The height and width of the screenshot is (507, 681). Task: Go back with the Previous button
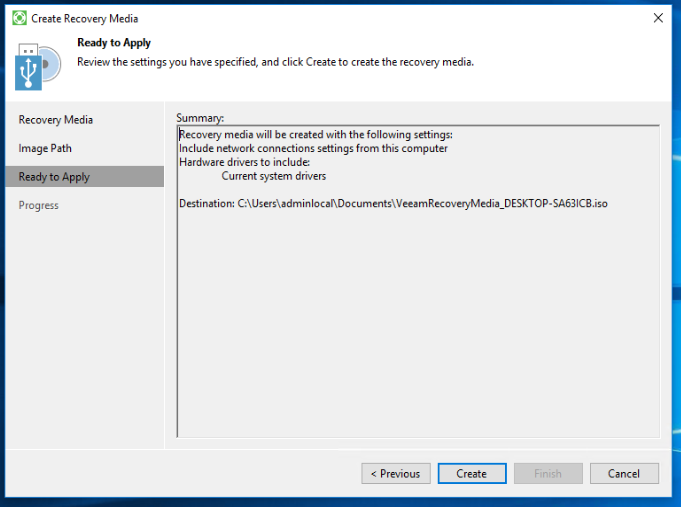tap(396, 473)
